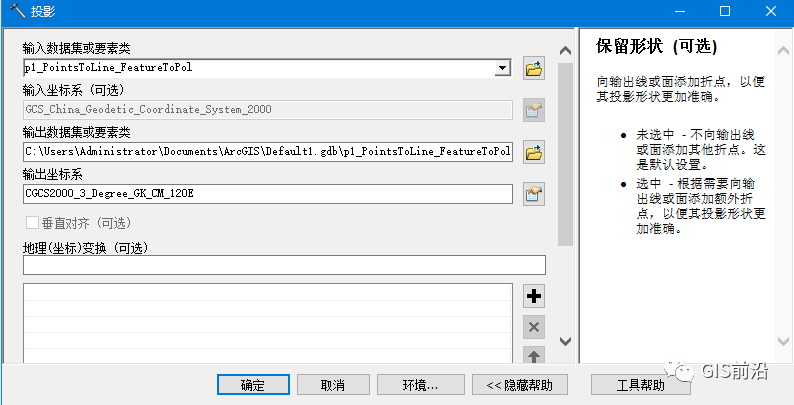This screenshot has height=405, width=794.
Task: Click the output dataset path field
Action: (x=268, y=151)
